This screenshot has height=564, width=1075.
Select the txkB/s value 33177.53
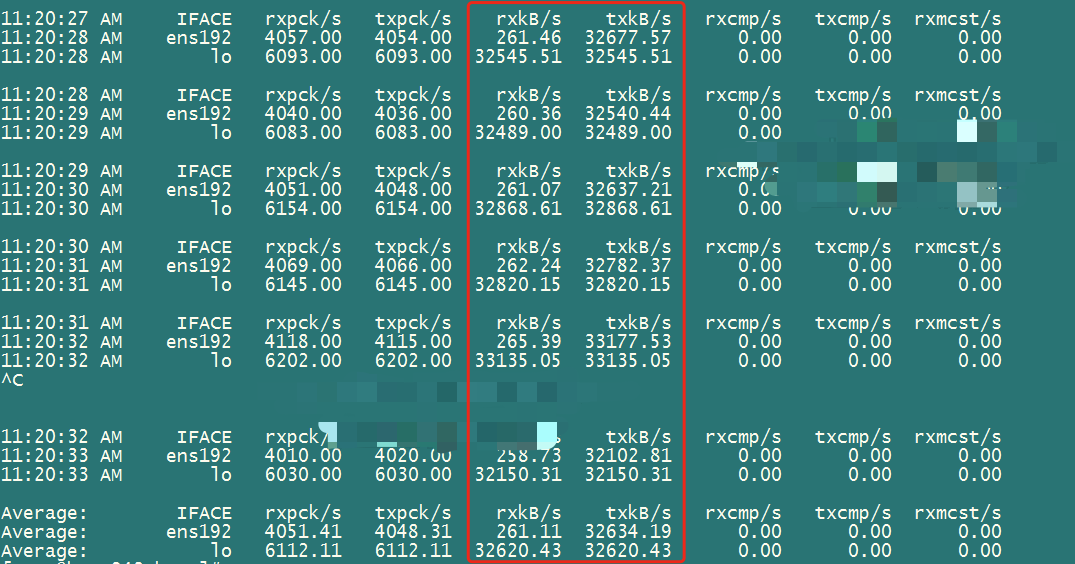pyautogui.click(x=627, y=342)
